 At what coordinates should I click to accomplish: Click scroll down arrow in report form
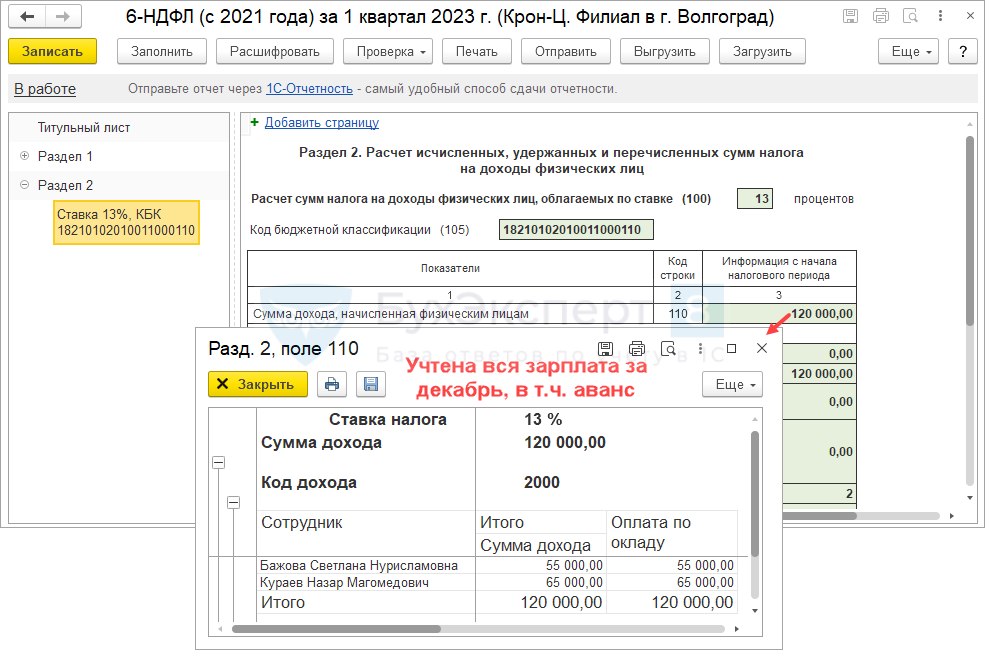(970, 498)
